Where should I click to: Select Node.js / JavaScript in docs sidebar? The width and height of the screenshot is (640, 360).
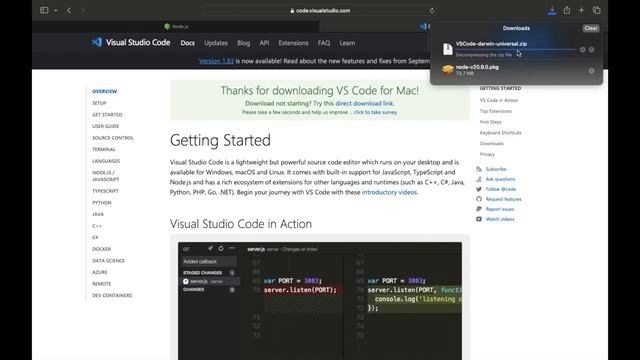(106, 176)
